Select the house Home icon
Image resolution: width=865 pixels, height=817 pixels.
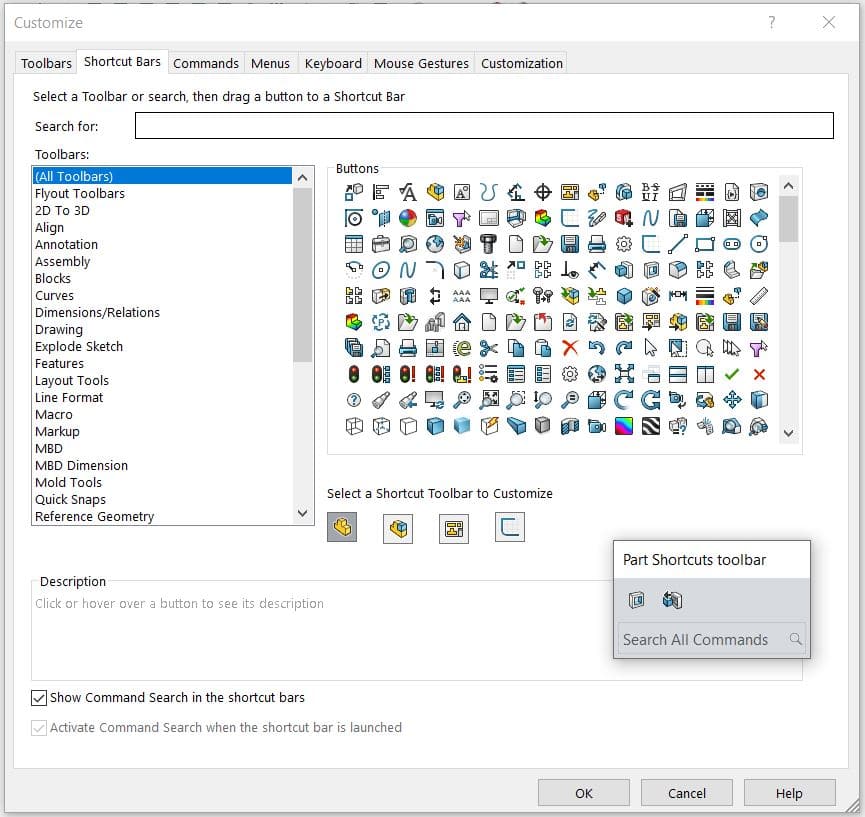[x=462, y=322]
